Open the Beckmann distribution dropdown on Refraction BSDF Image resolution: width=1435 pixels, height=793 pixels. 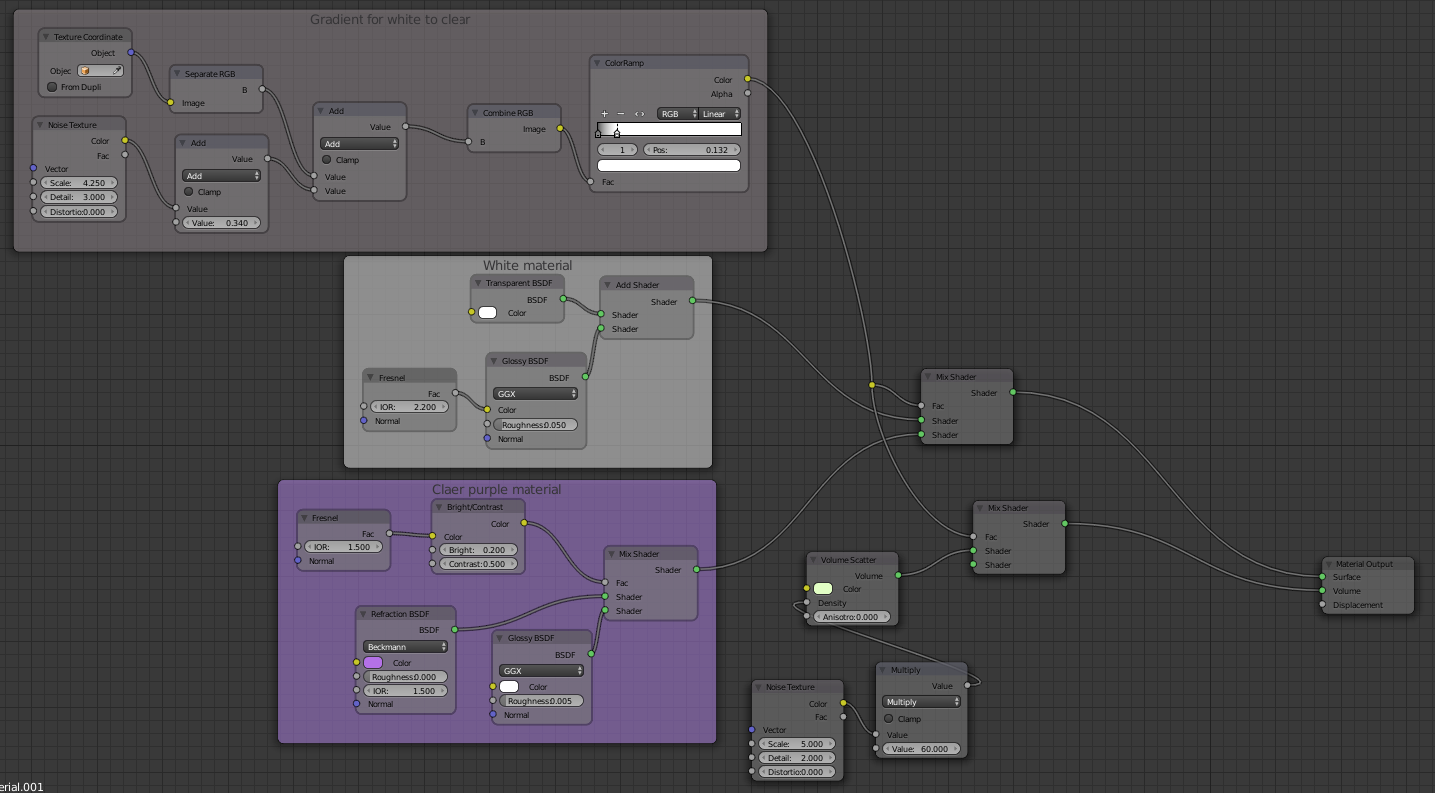pyautogui.click(x=405, y=647)
